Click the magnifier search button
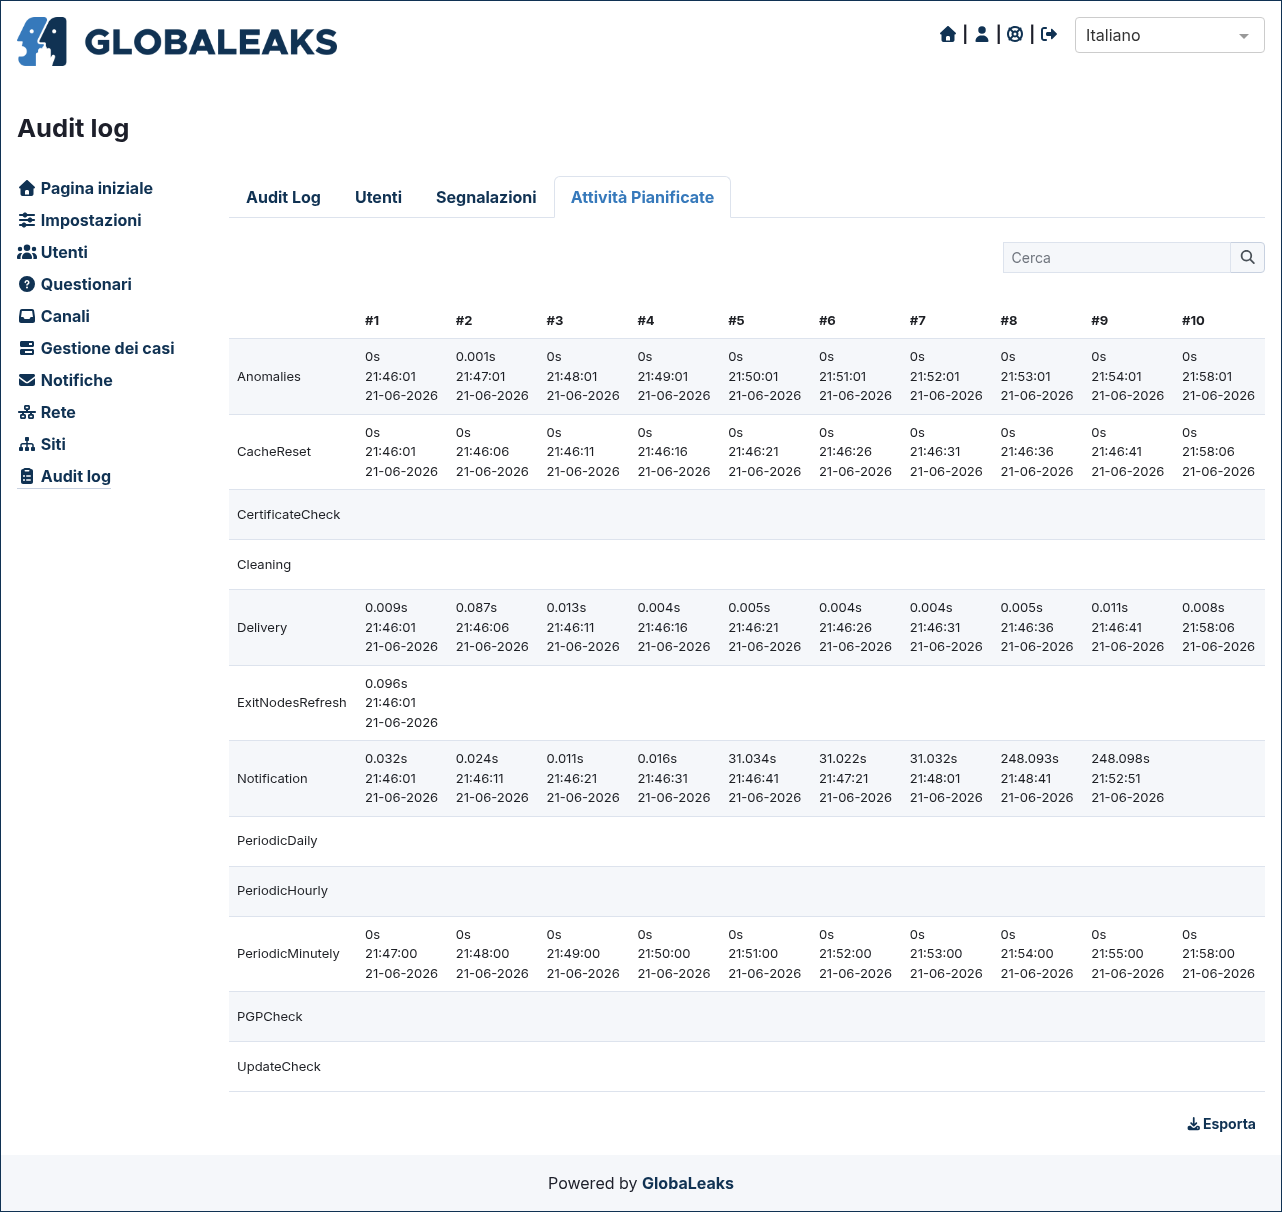The image size is (1282, 1212). pyautogui.click(x=1247, y=257)
